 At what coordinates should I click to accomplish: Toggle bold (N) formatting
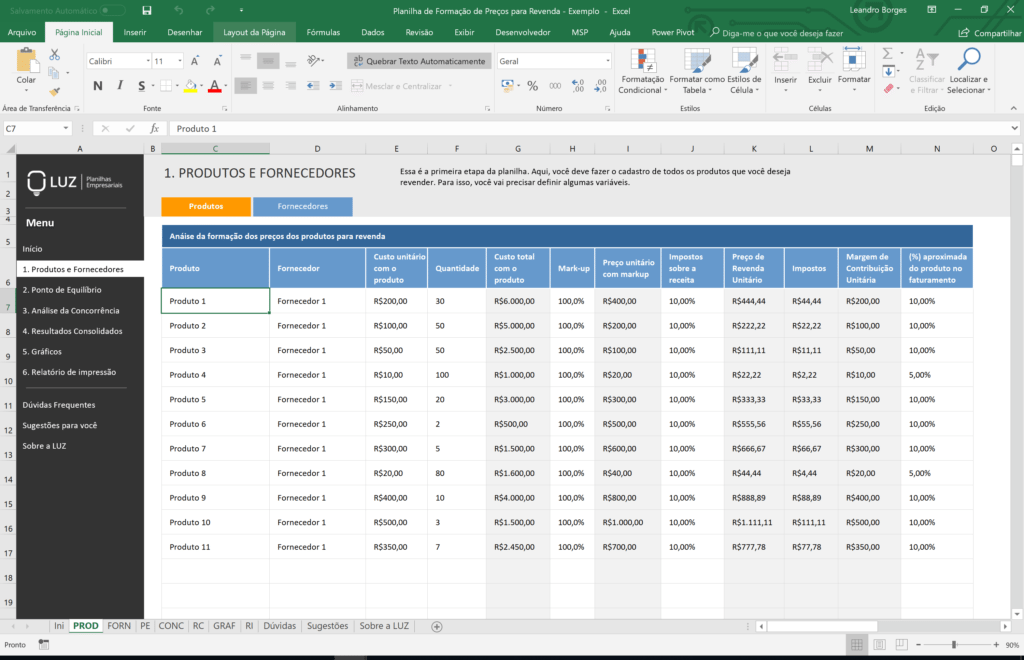97,86
